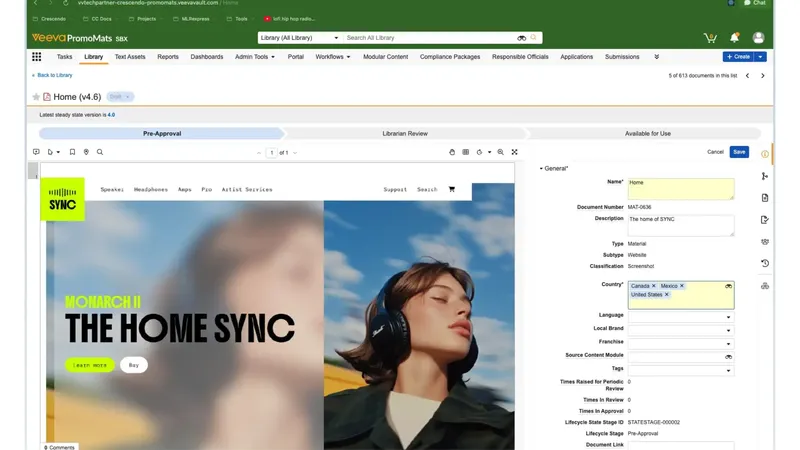Click the Name text field
The height and width of the screenshot is (450, 800).
pyautogui.click(x=681, y=189)
